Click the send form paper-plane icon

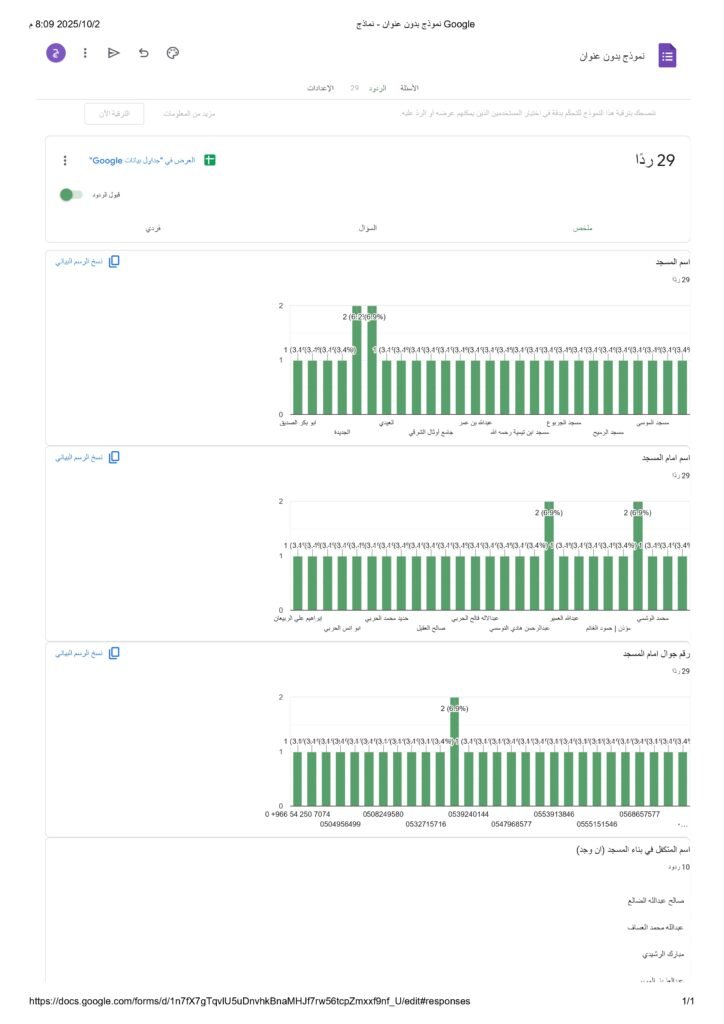(x=114, y=53)
